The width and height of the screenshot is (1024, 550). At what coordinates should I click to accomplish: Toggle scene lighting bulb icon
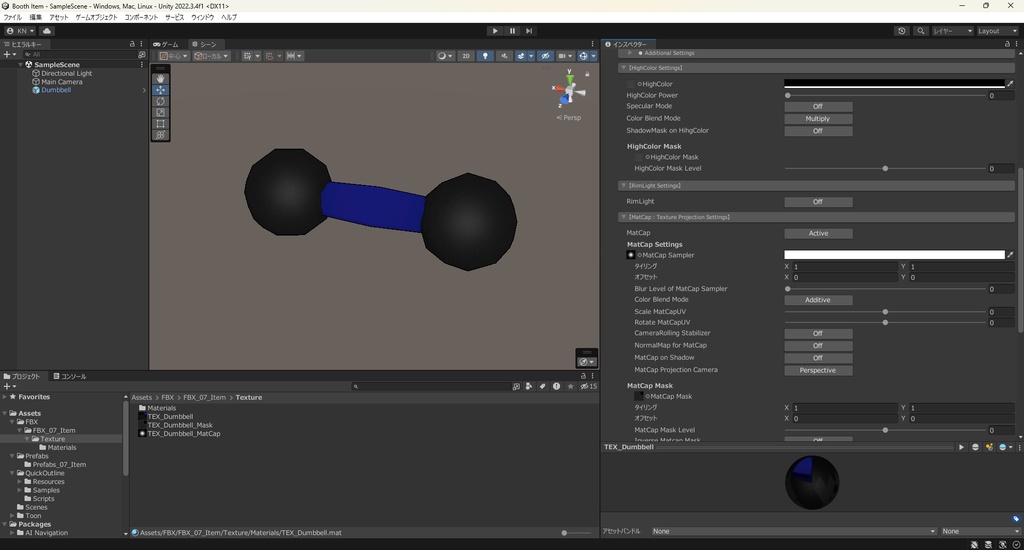click(485, 56)
